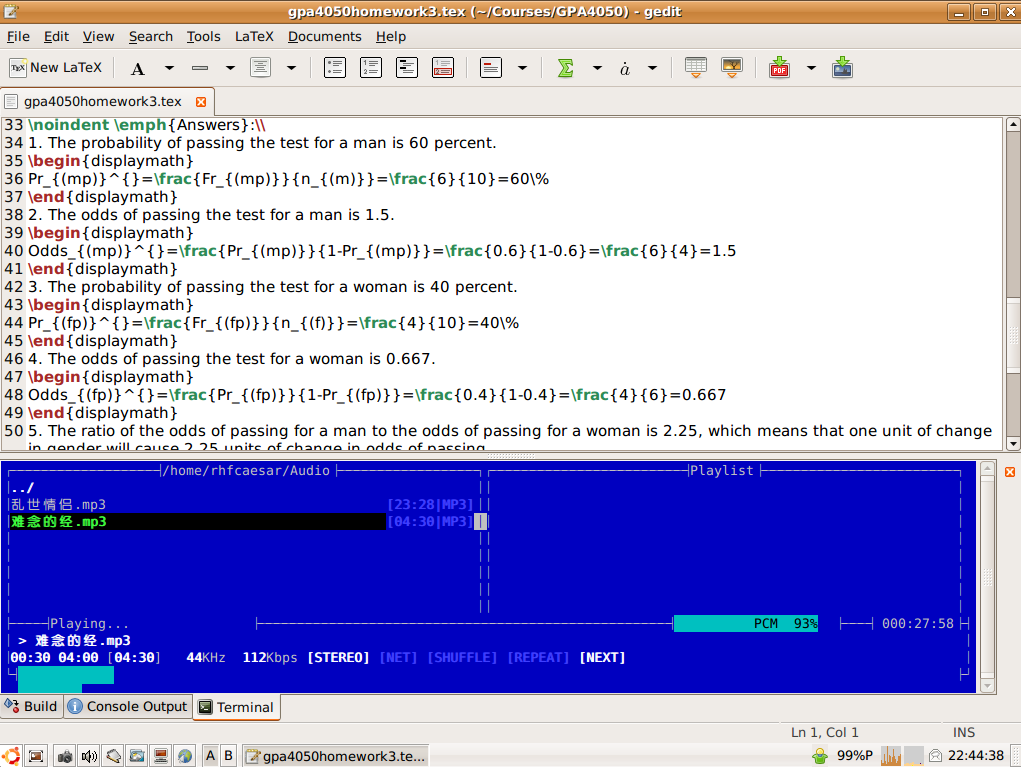Insert list item with red highlight icon
Image resolution: width=1021 pixels, height=767 pixels.
coord(443,68)
